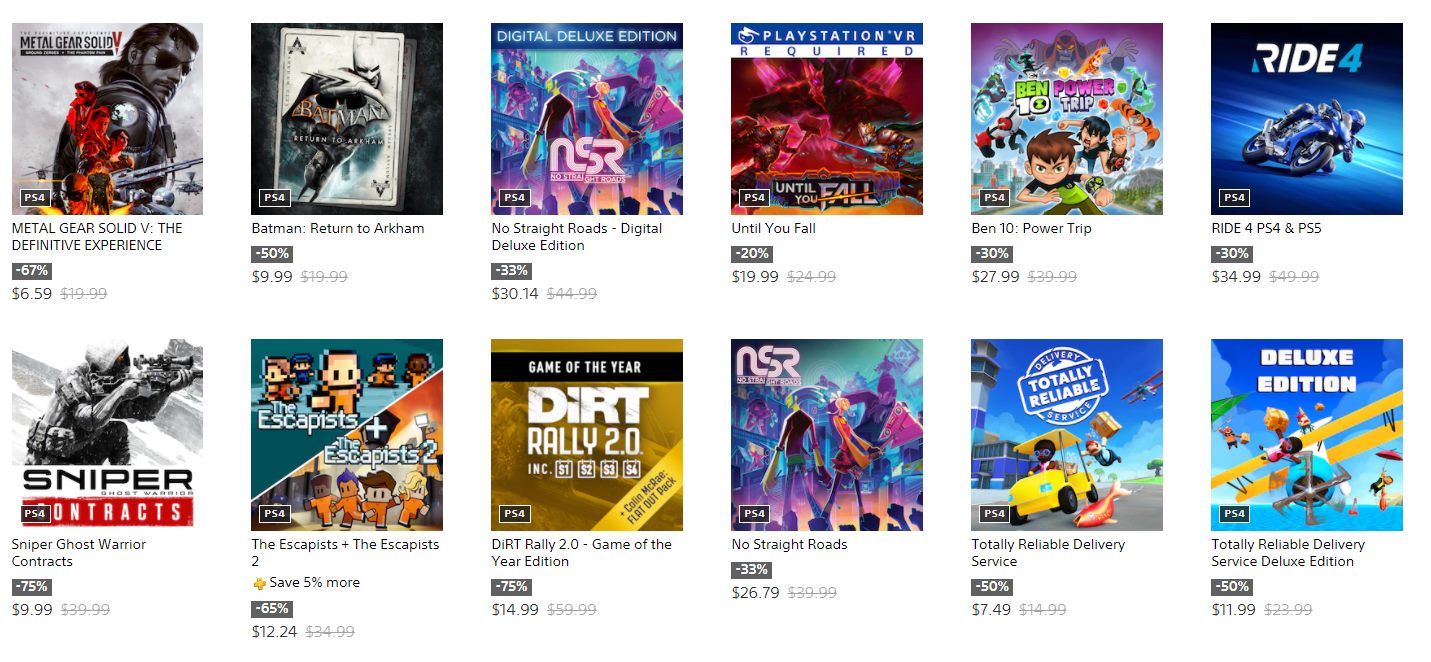1431x662 pixels.
Task: Open the RIDE 4 cover art
Action: pyautogui.click(x=1307, y=119)
